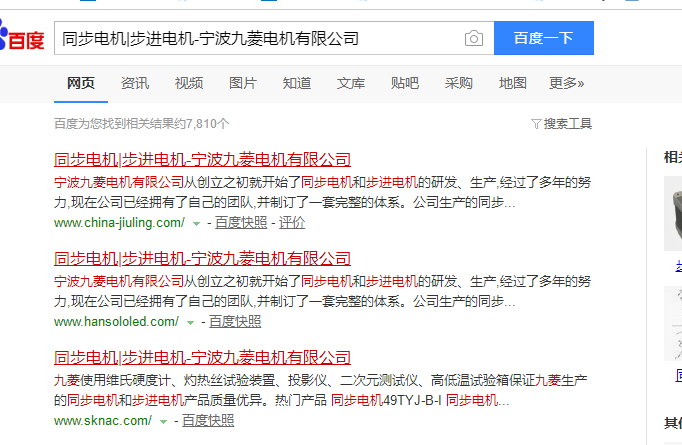The image size is (682, 445).
Task: Open the 采购 tab
Action: tap(458, 83)
